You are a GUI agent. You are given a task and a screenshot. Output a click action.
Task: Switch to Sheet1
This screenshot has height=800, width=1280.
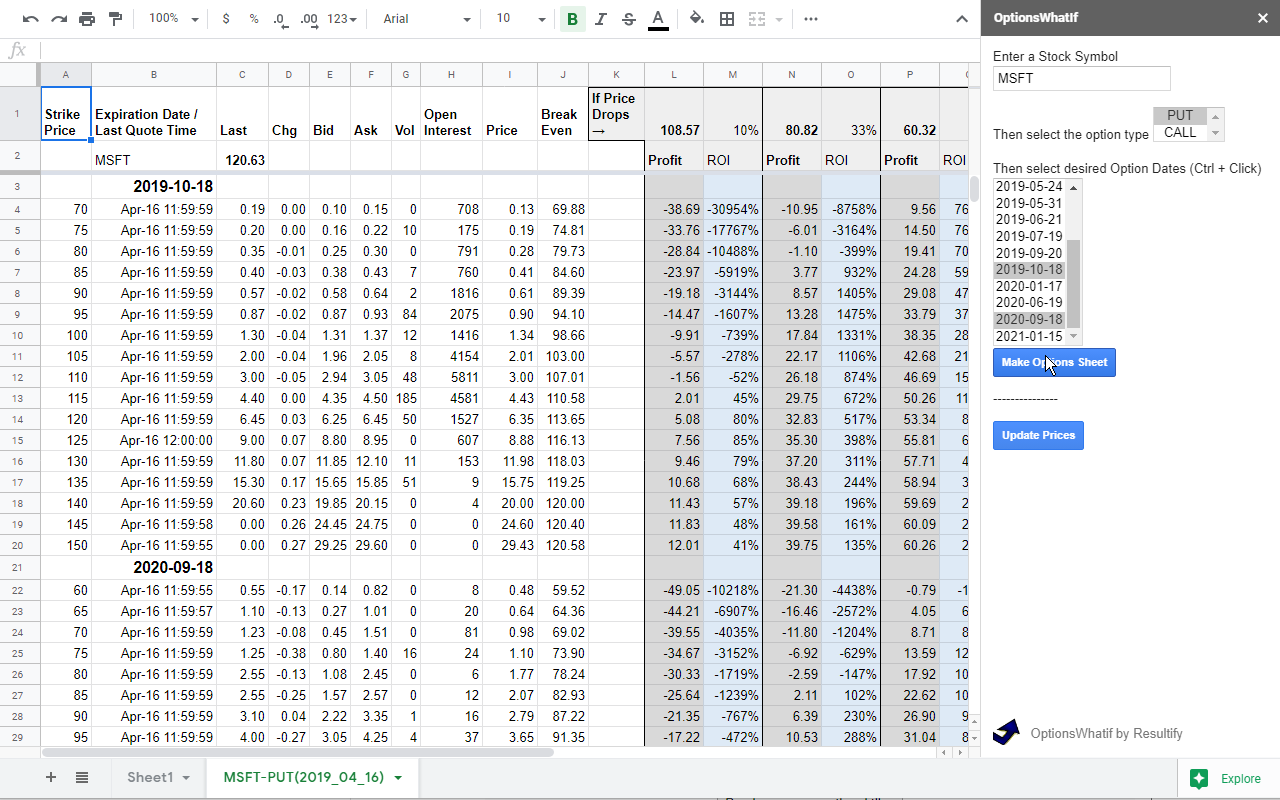pos(152,777)
